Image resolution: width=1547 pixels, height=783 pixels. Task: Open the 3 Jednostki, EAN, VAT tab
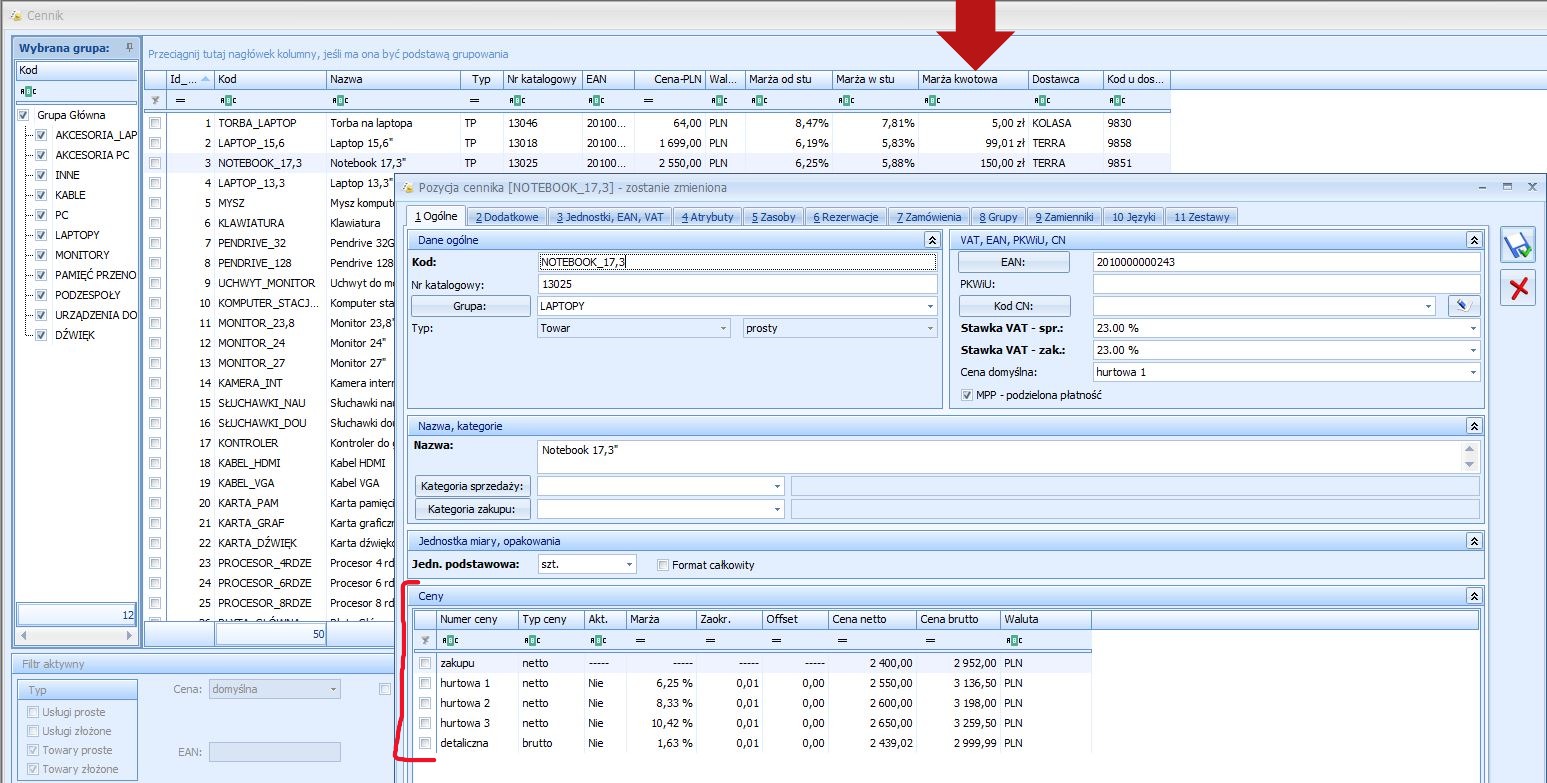click(609, 216)
